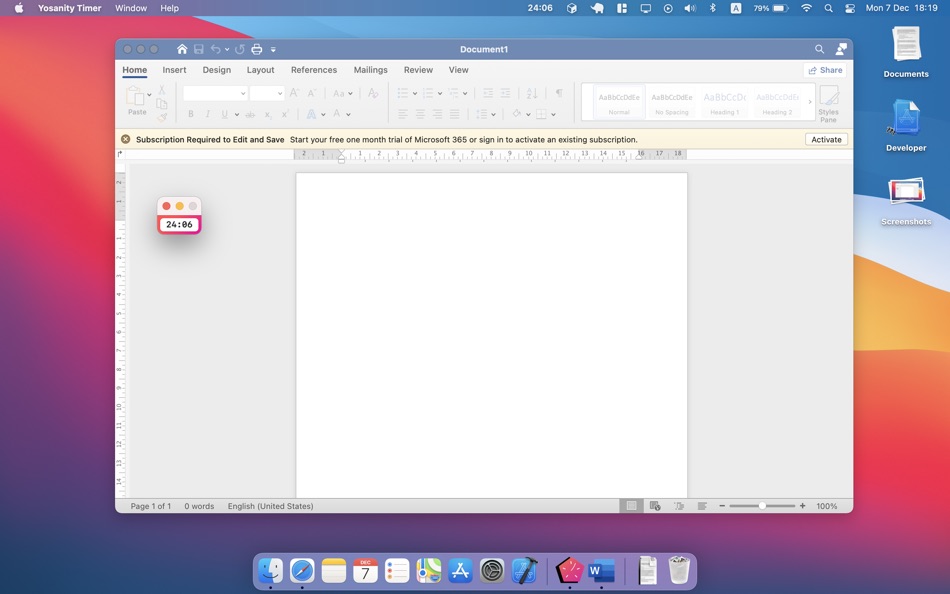
Task: Toggle Bold formatting
Action: (191, 114)
